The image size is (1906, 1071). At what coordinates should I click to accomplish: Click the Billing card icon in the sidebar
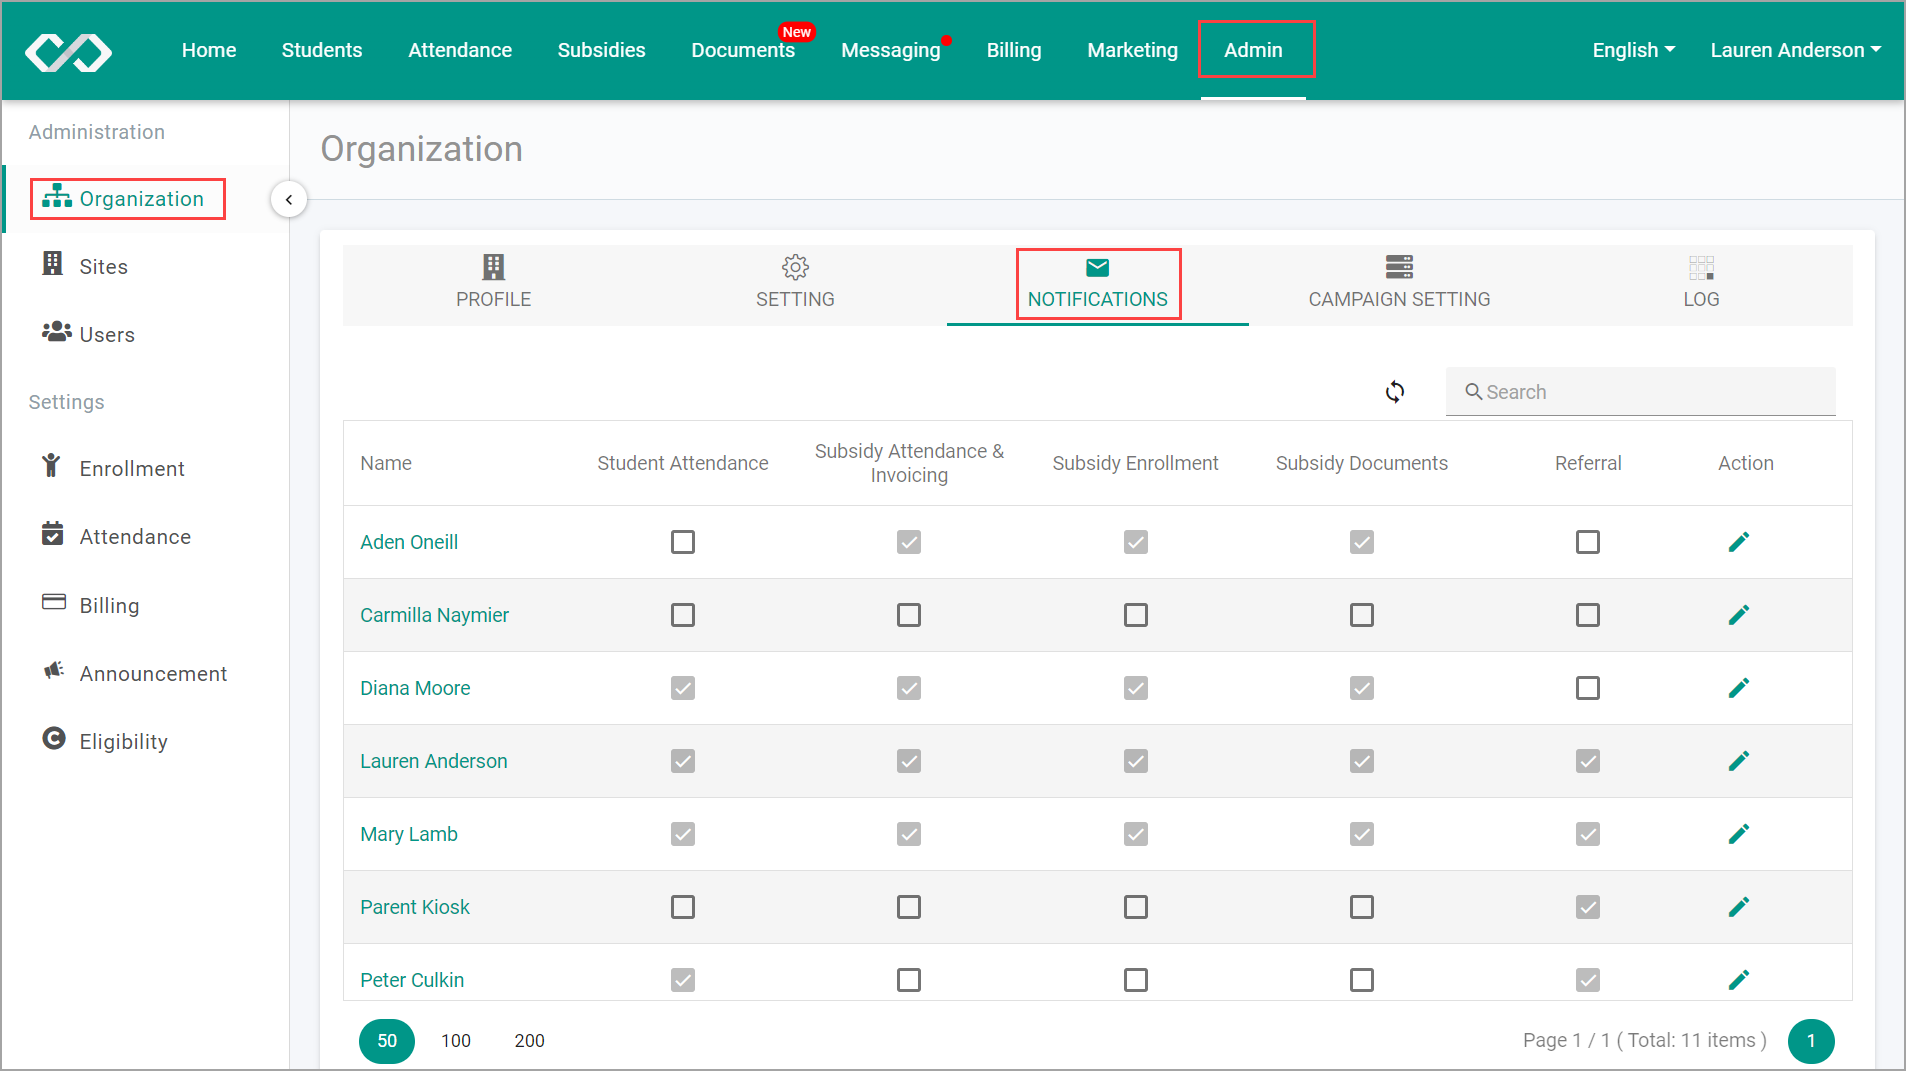click(54, 602)
